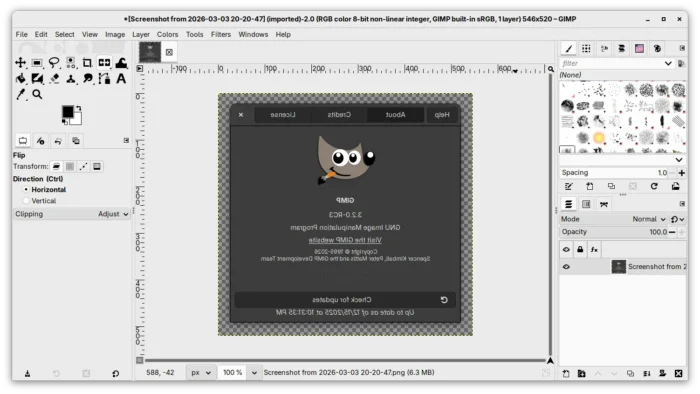
Task: Switch to the Patterns tab
Action: [x=586, y=49]
